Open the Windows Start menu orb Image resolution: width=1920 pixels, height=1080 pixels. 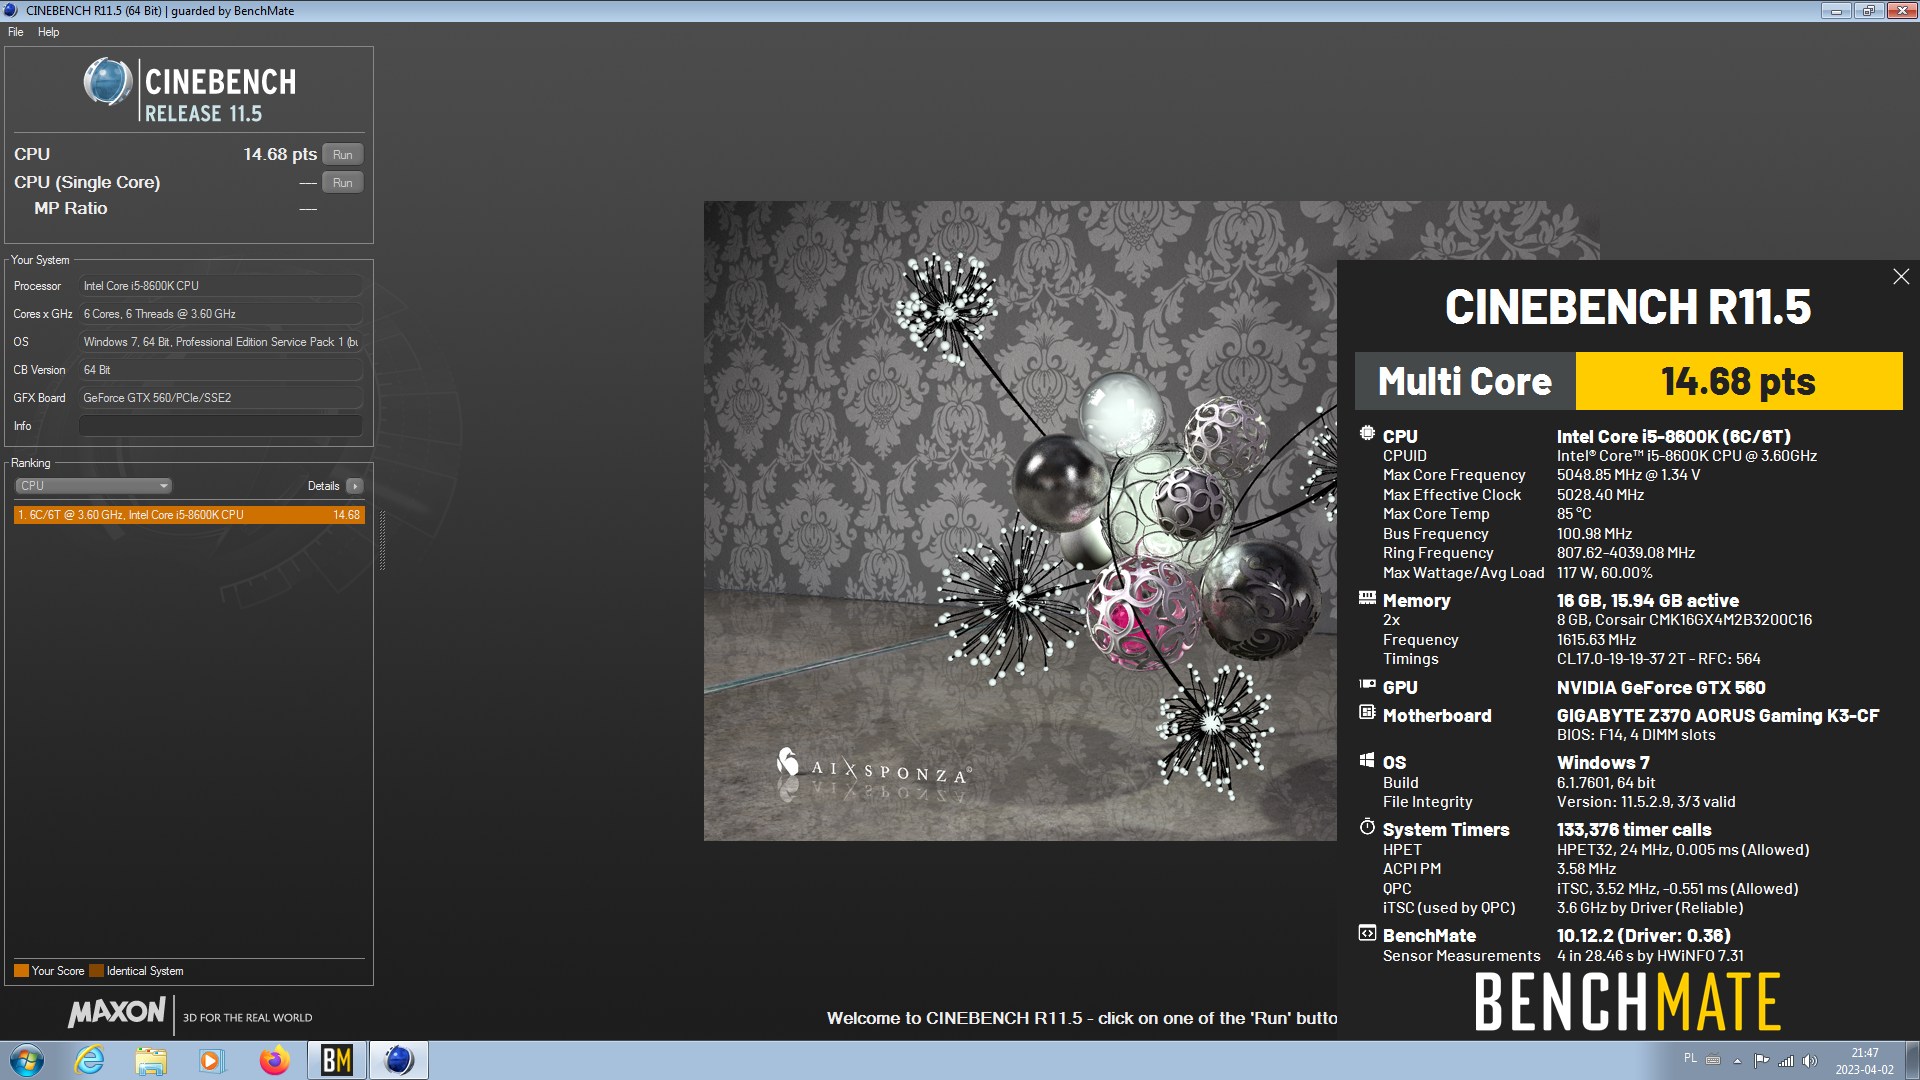pos(27,1060)
